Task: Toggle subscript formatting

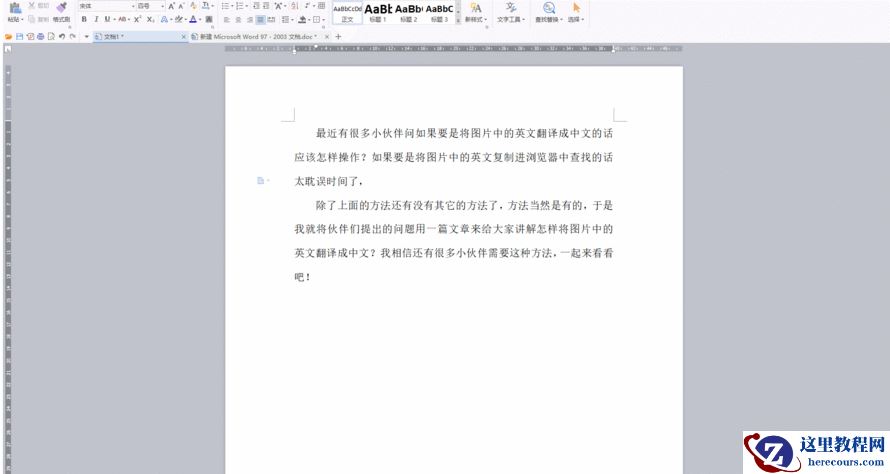Action: tap(150, 19)
